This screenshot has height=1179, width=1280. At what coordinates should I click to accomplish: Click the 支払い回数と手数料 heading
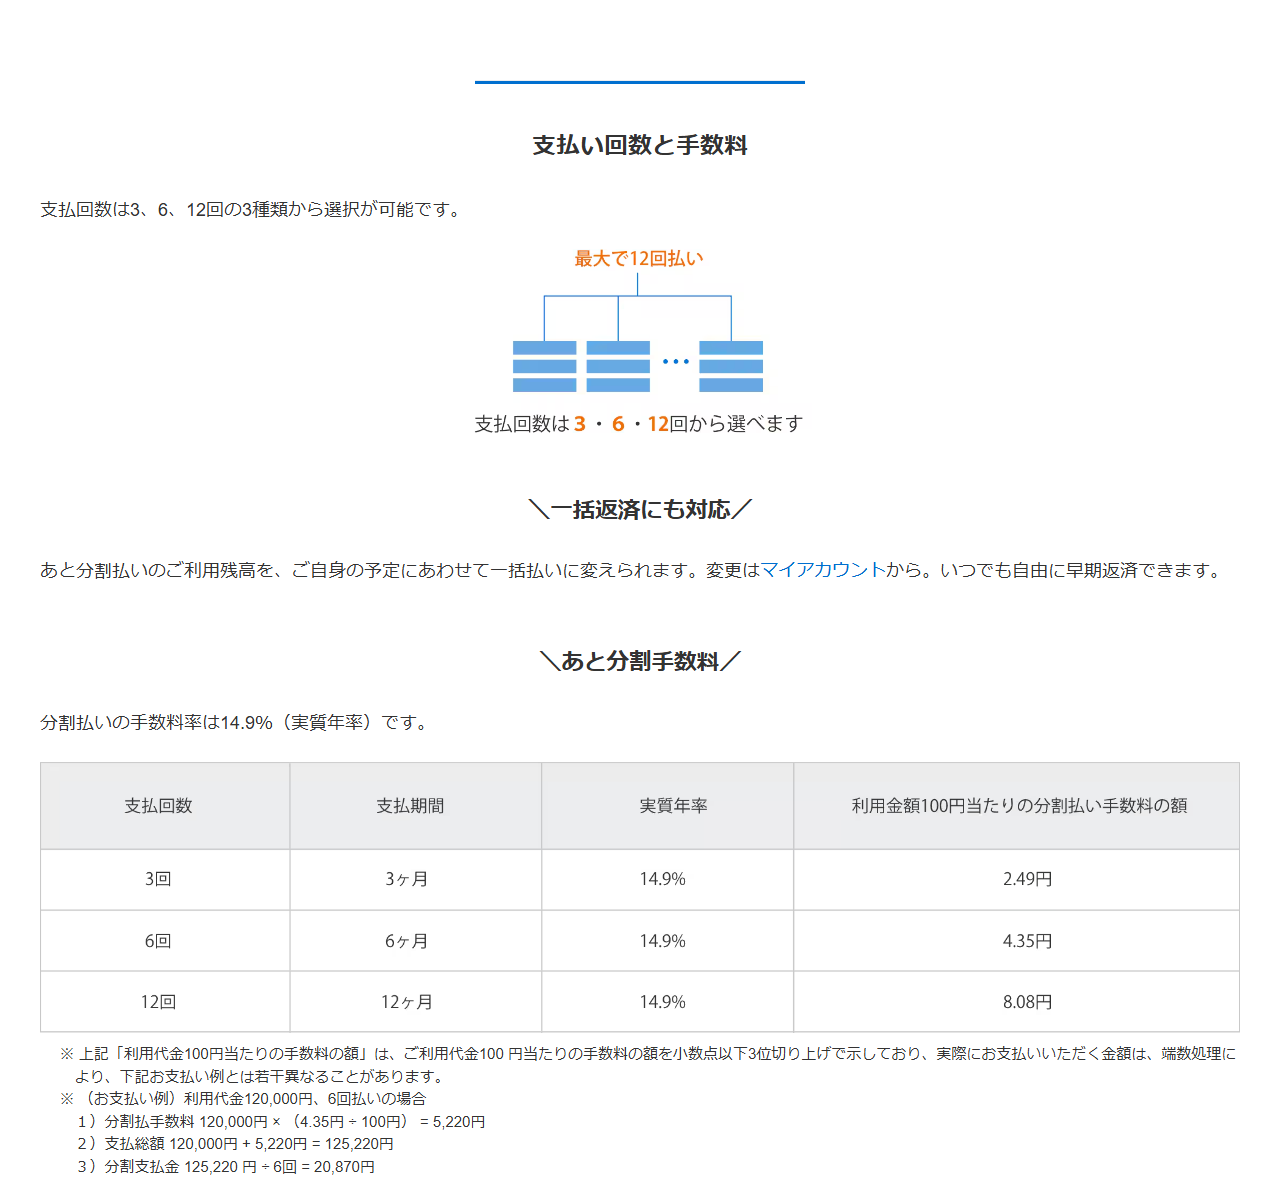click(640, 145)
